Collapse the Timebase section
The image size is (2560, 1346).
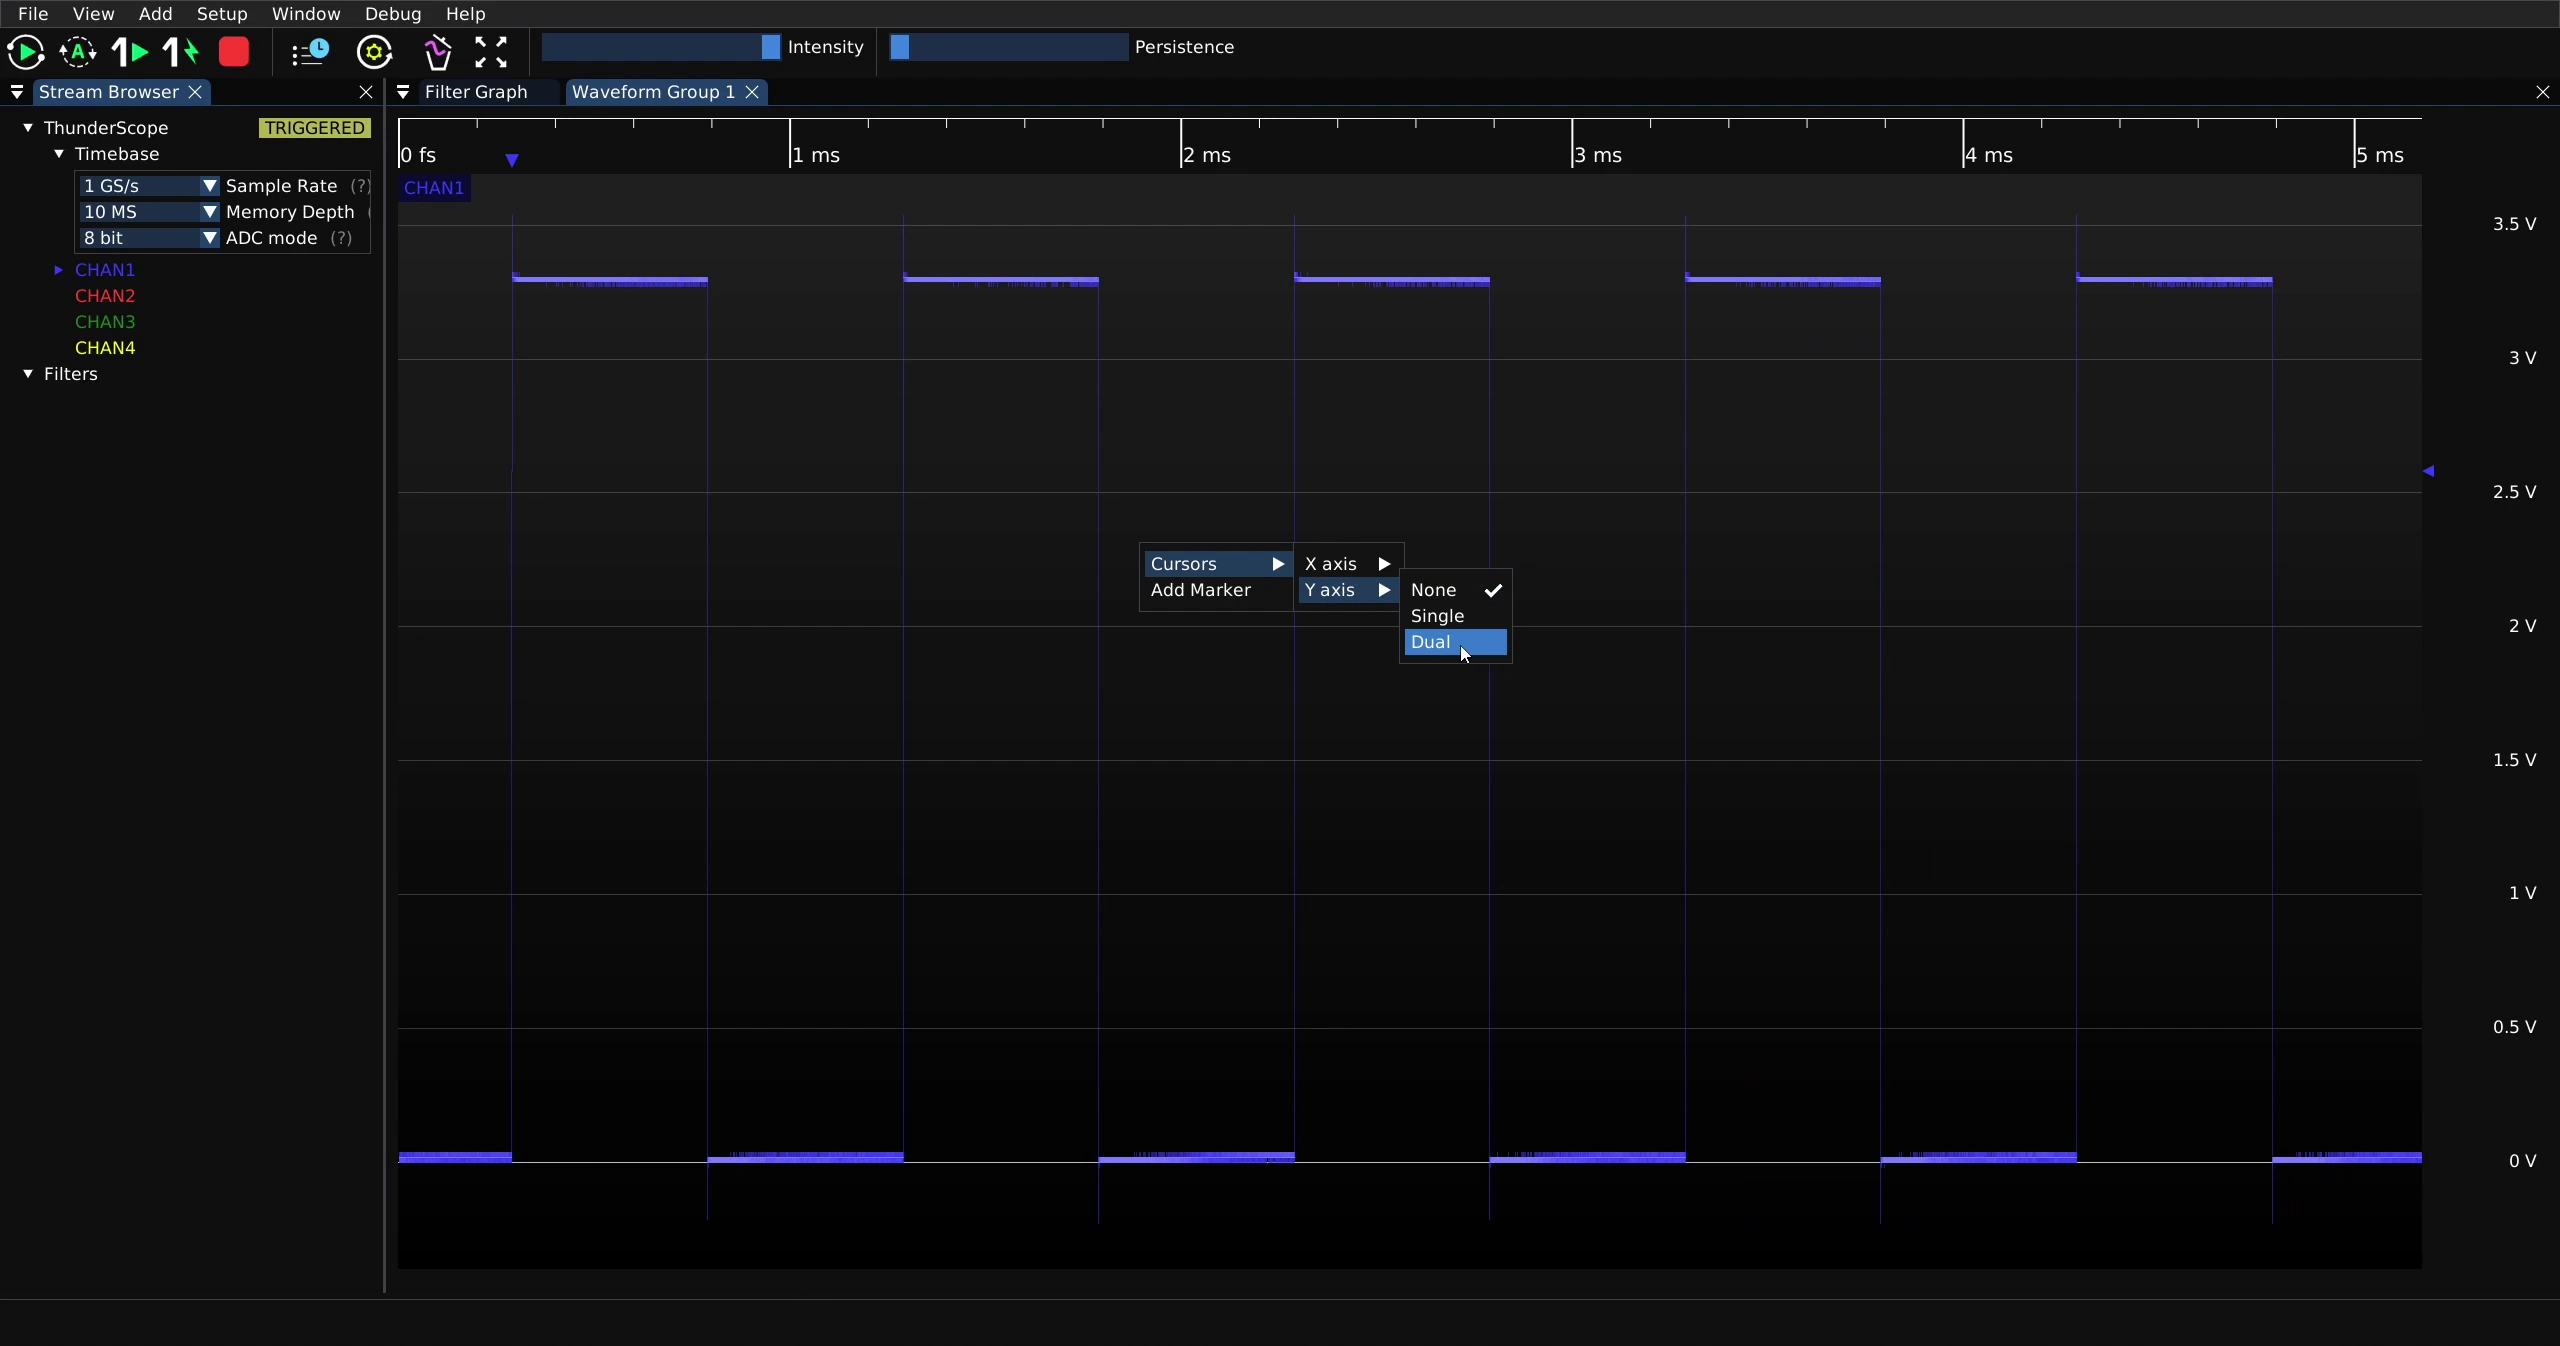(x=59, y=154)
